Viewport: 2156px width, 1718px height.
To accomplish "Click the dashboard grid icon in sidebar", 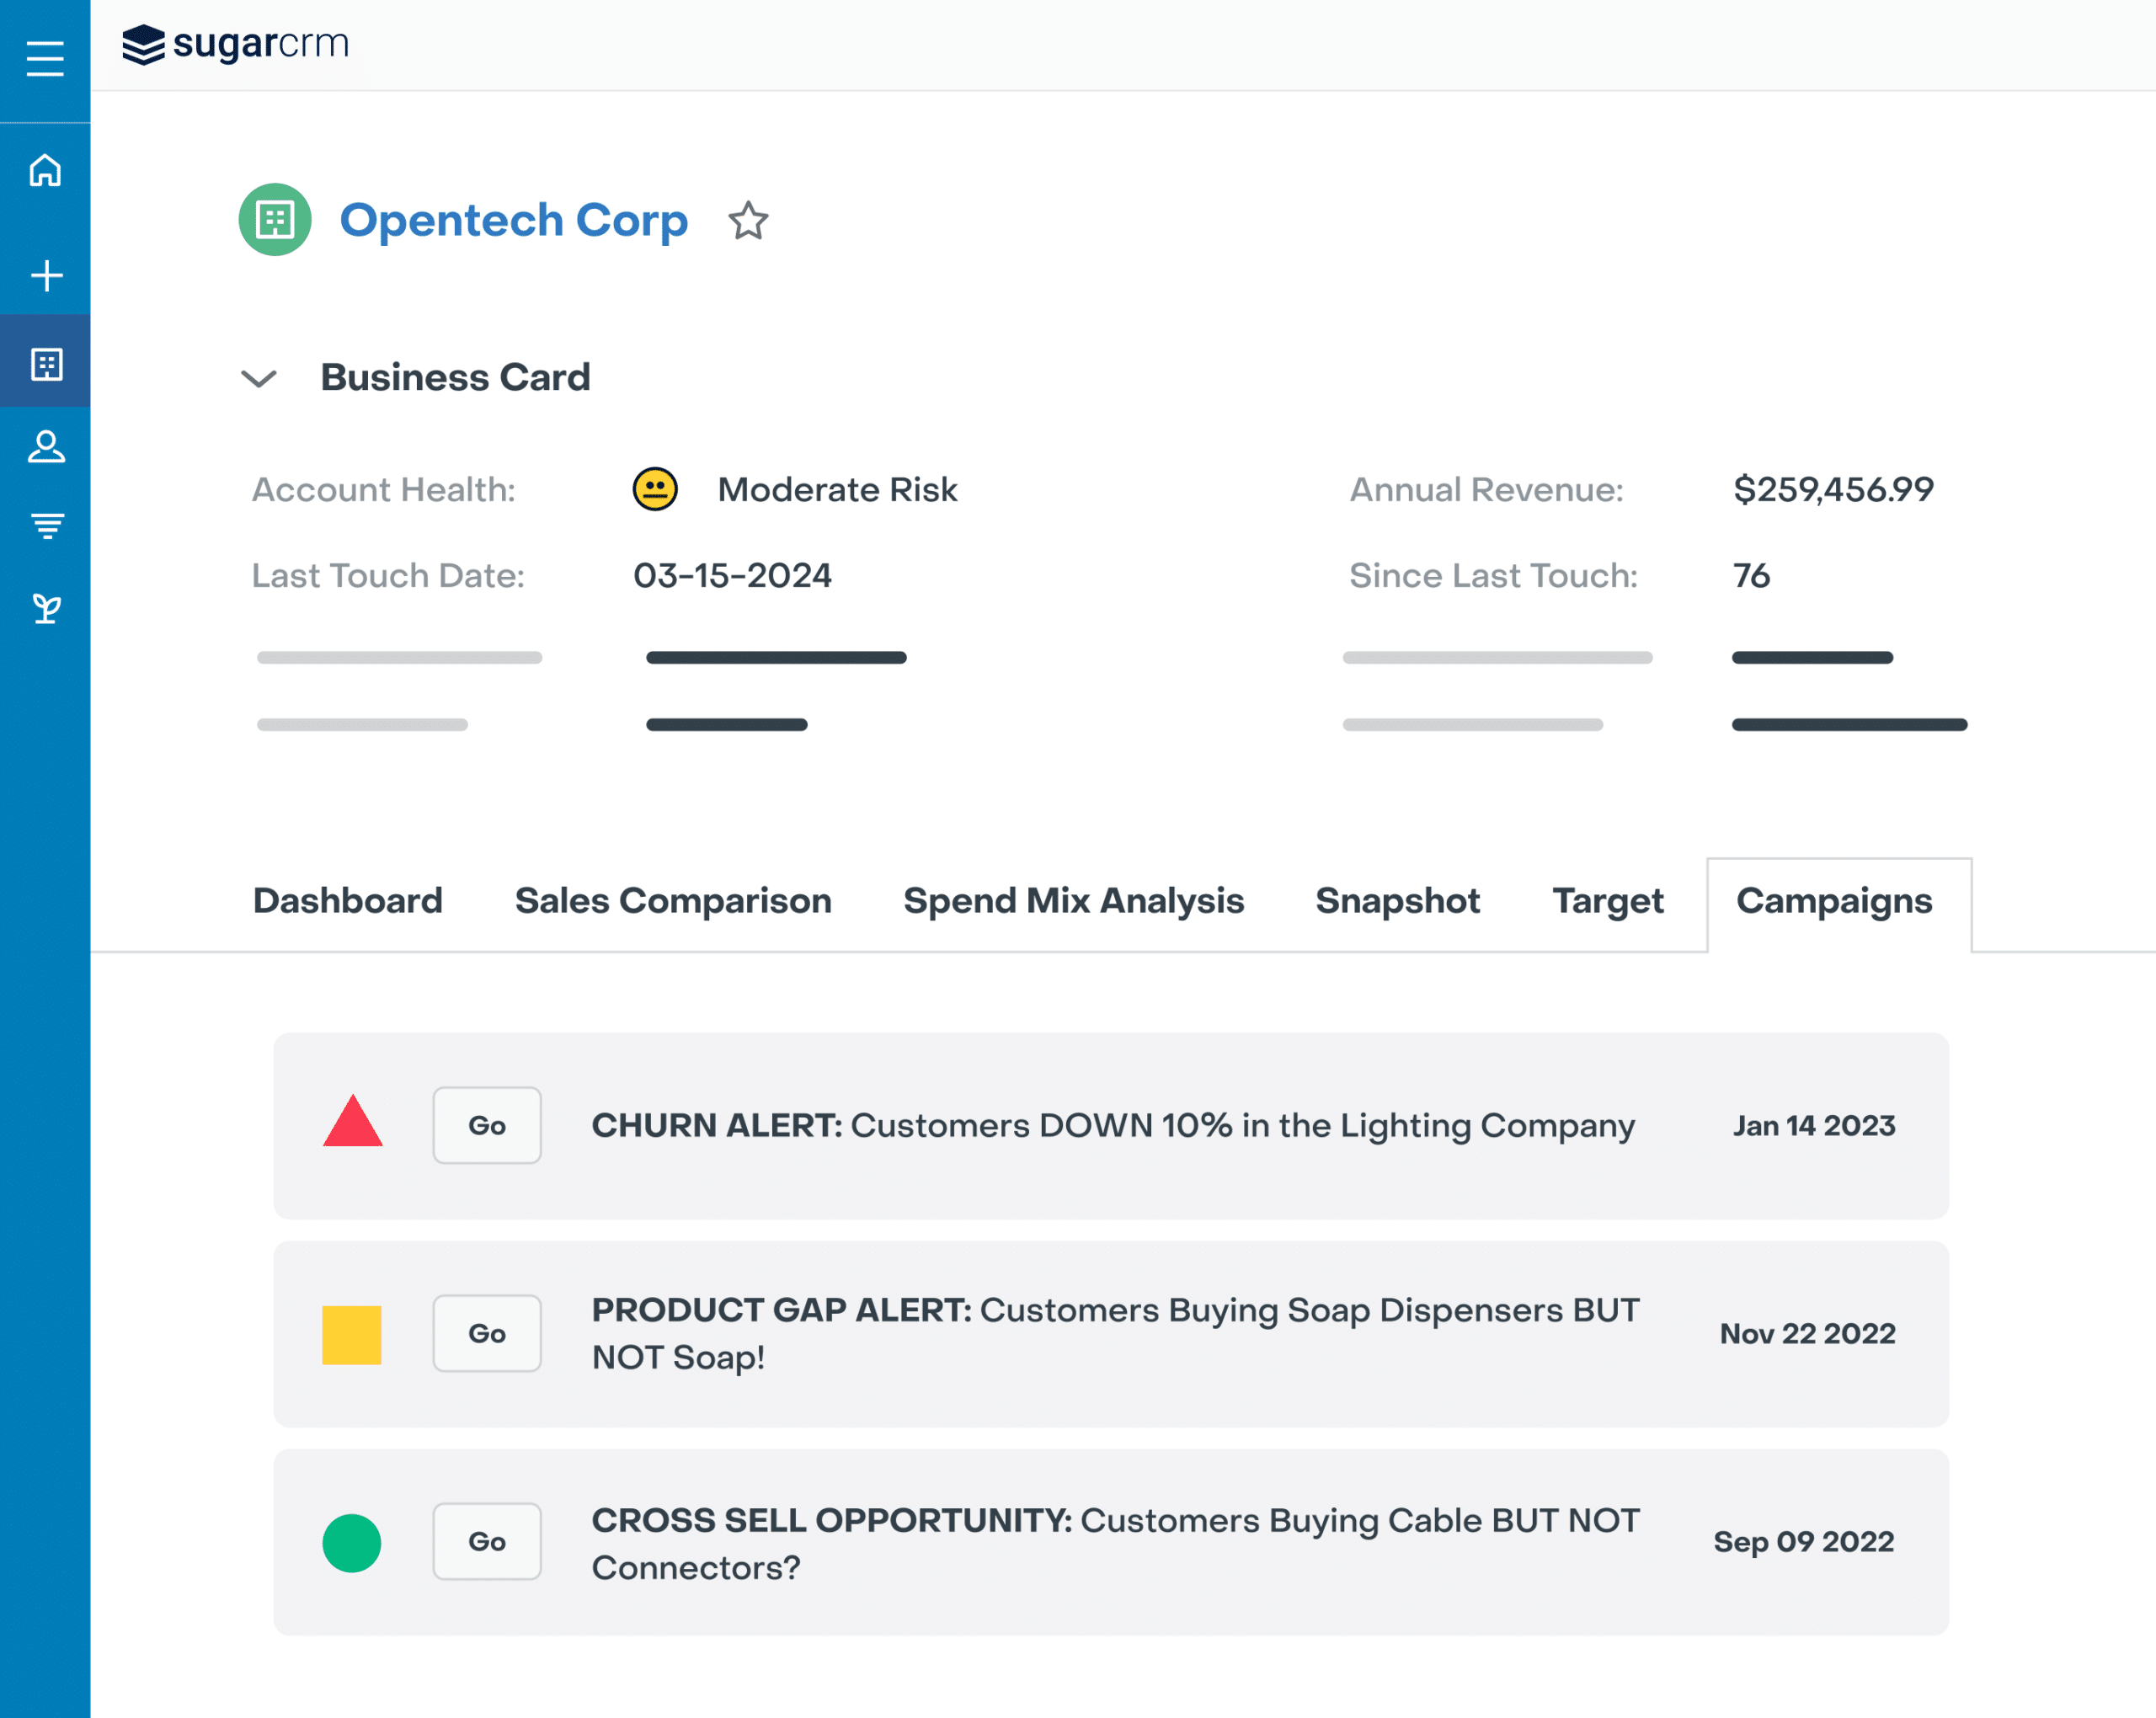I will tap(45, 363).
